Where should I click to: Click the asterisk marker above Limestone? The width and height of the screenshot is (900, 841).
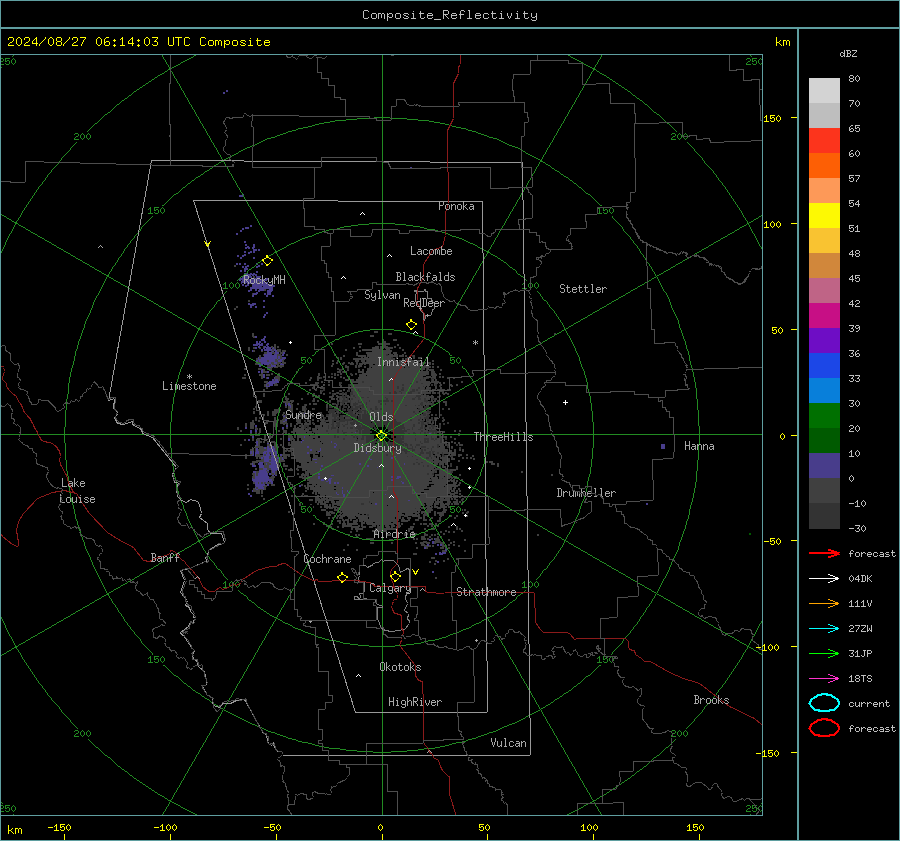point(189,377)
